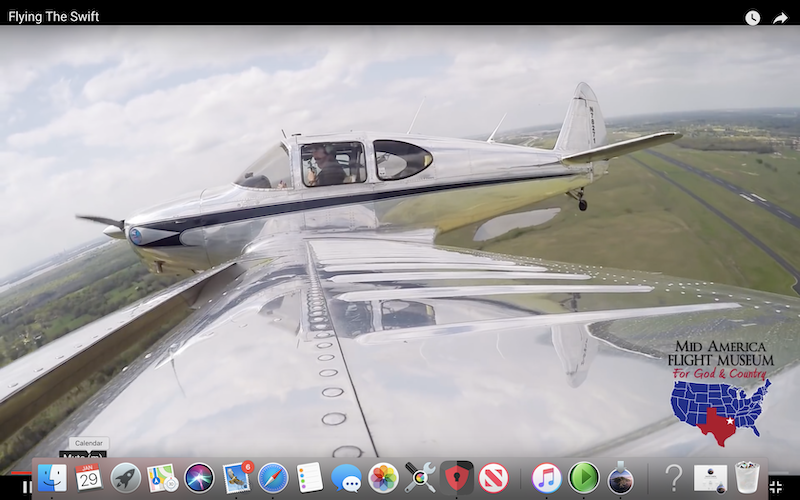Open the Trash in the dock
Screen dimensions: 800x500
(x=747, y=477)
